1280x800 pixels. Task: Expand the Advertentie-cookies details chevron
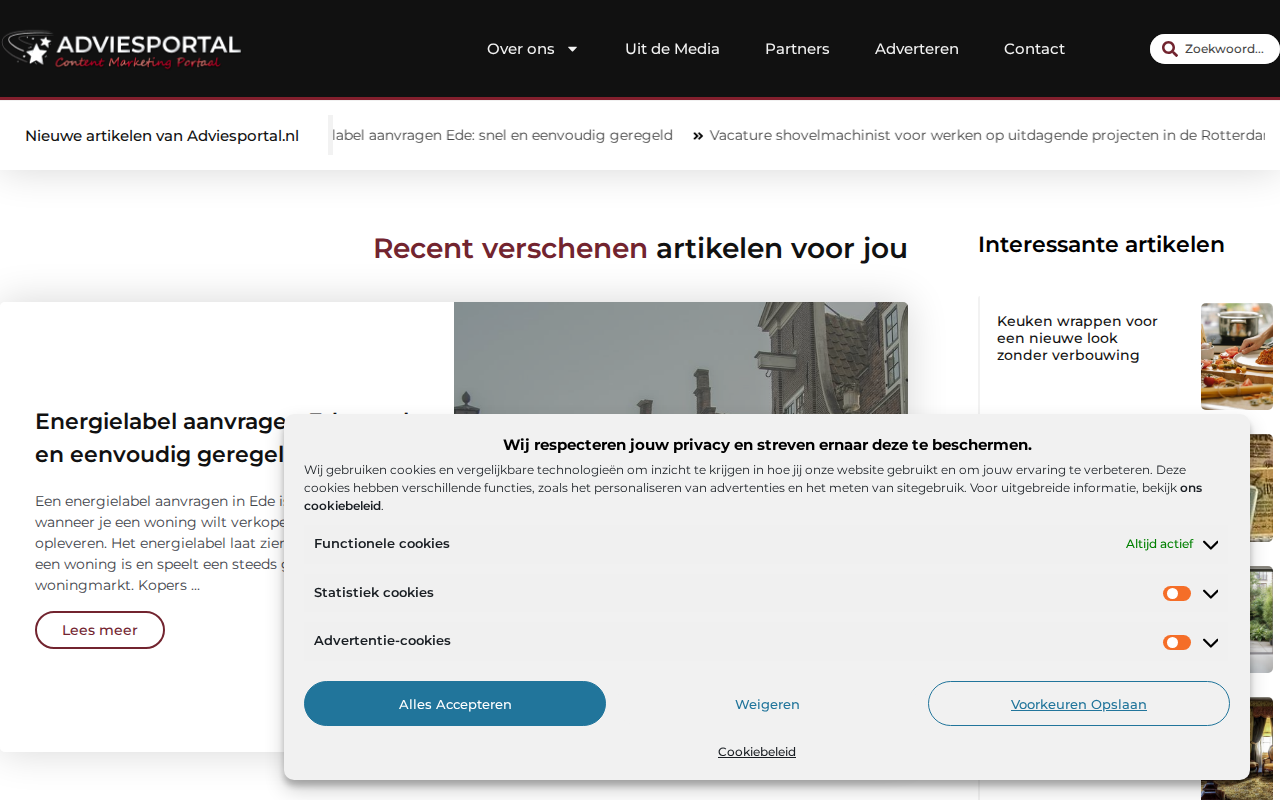click(x=1210, y=642)
